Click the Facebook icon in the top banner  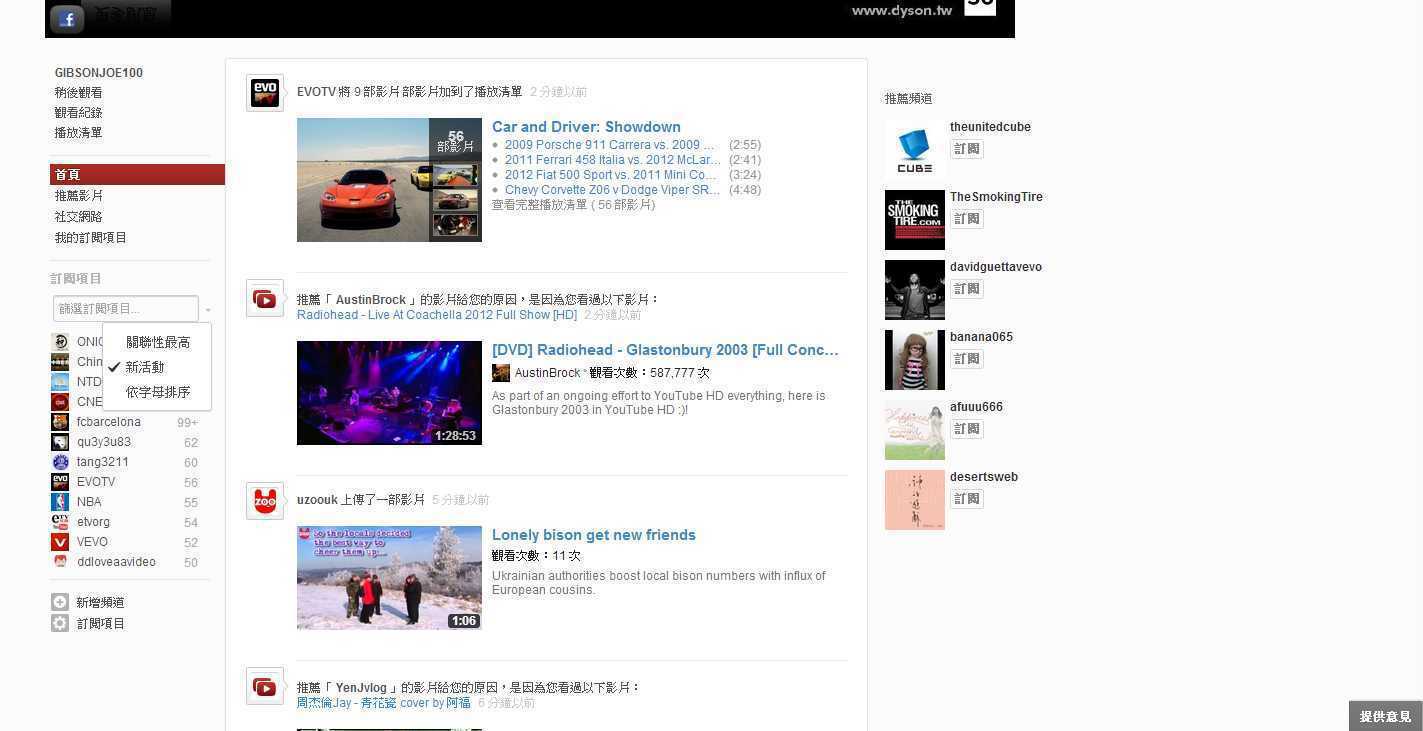pos(67,19)
